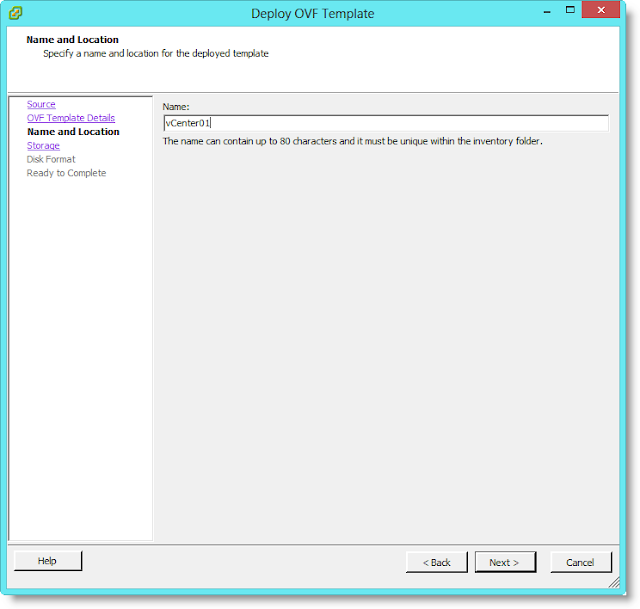Image resolution: width=640 pixels, height=609 pixels.
Task: Click the 'Specify a name and location' subtitle
Action: 156,53
